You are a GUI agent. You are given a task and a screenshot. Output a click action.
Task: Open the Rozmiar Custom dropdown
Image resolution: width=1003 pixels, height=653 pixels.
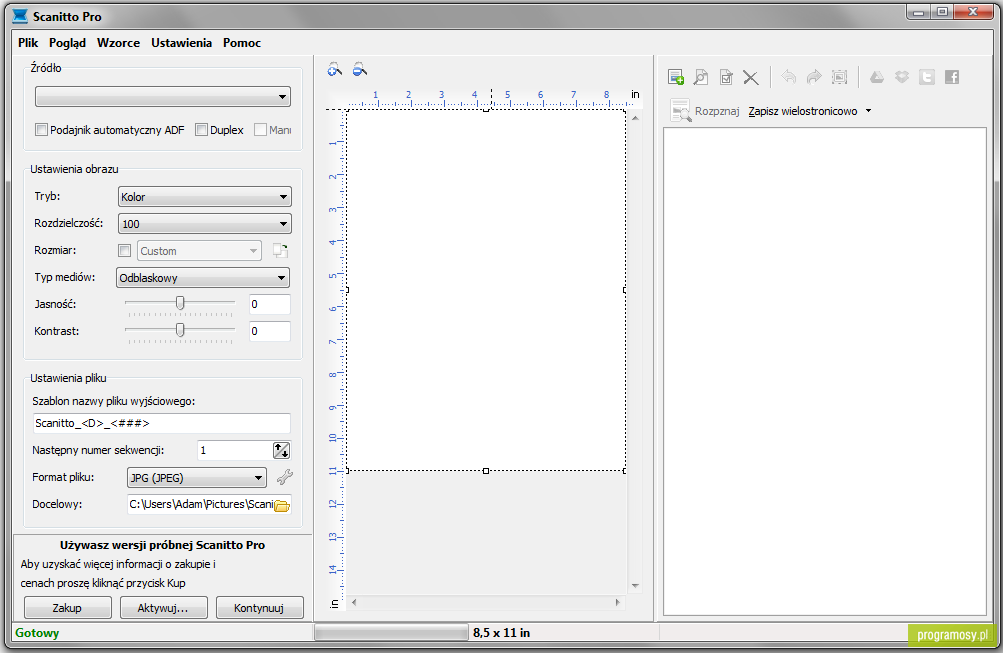click(200, 251)
